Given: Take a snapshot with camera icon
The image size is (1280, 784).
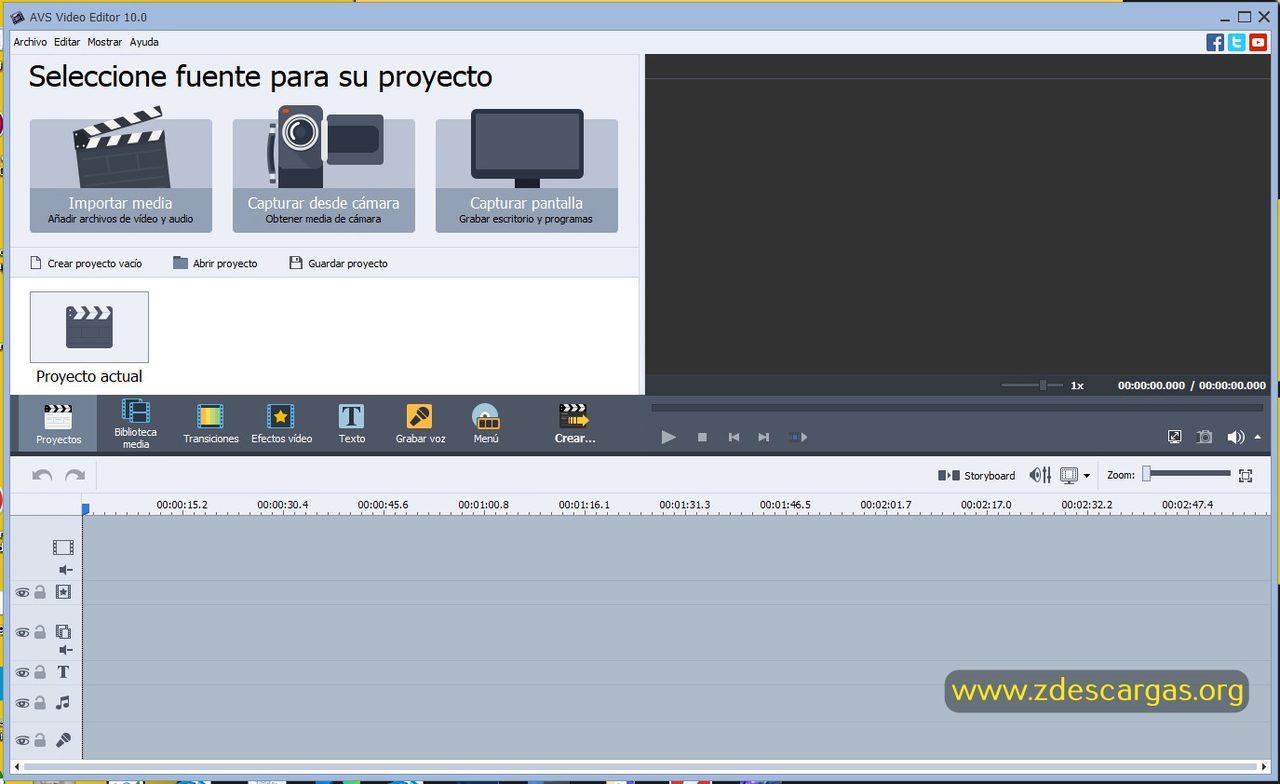Looking at the screenshot, I should (1205, 437).
